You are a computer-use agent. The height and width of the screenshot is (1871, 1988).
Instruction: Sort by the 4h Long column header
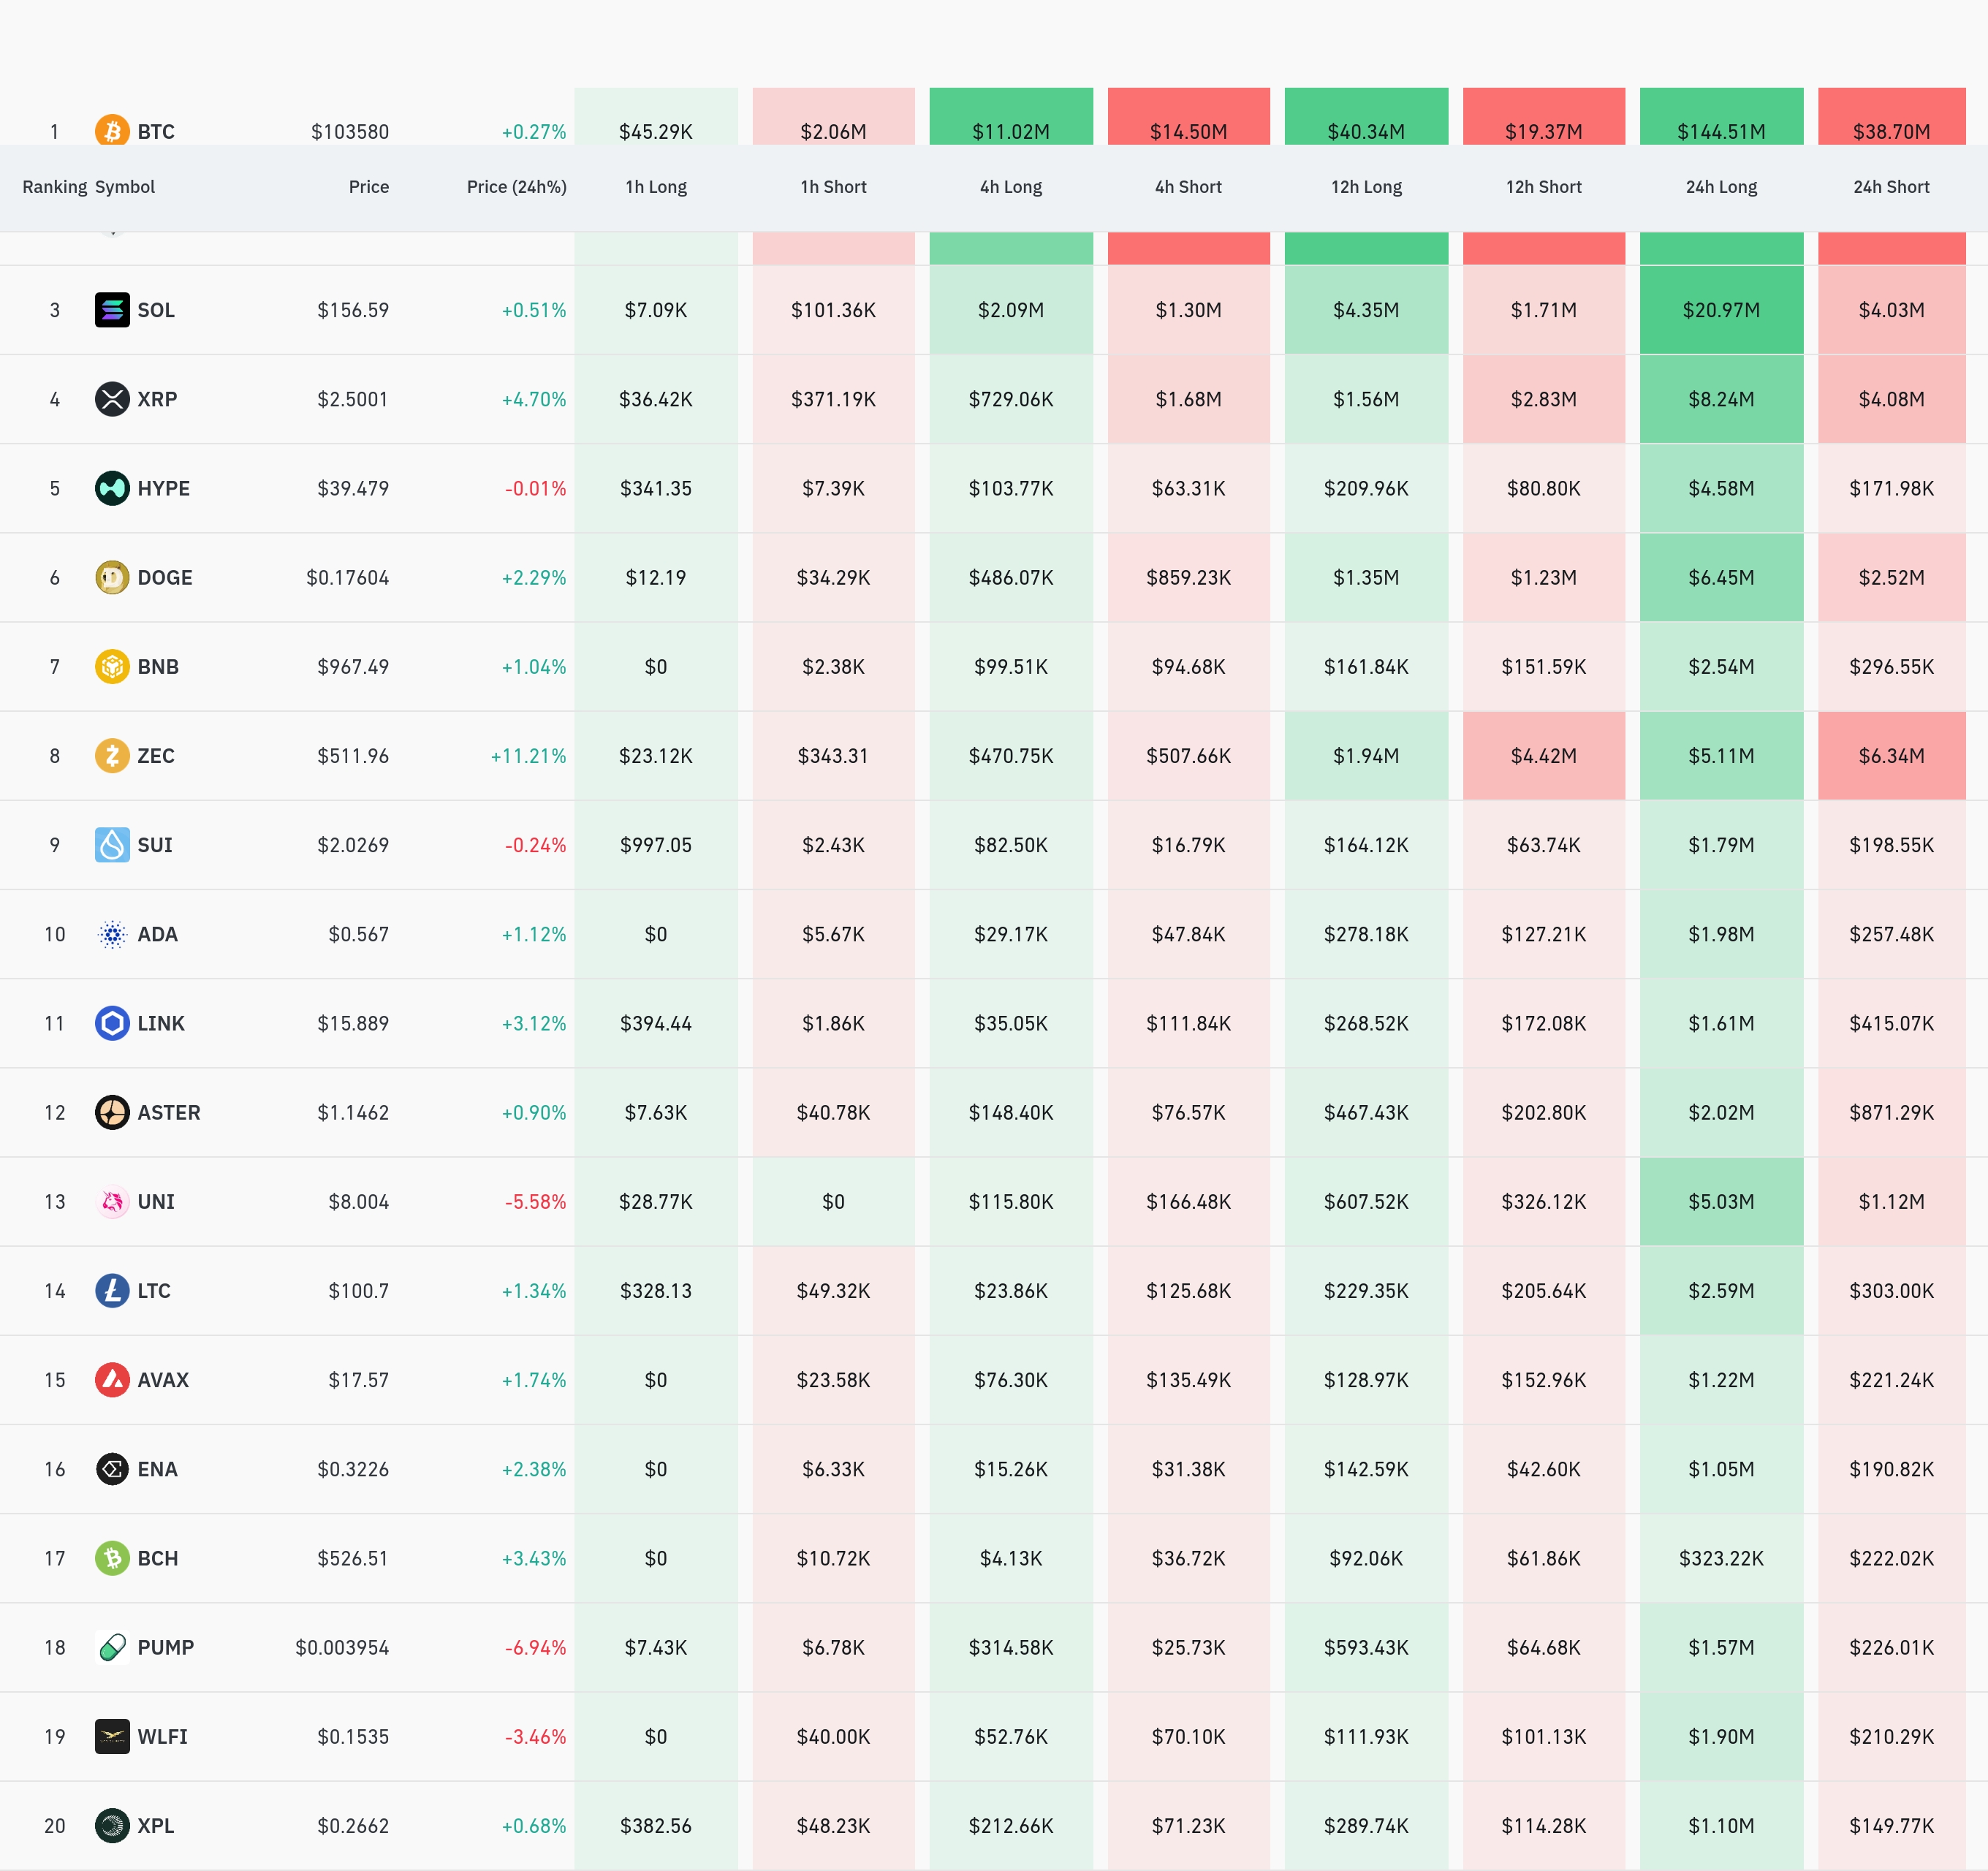click(1010, 187)
